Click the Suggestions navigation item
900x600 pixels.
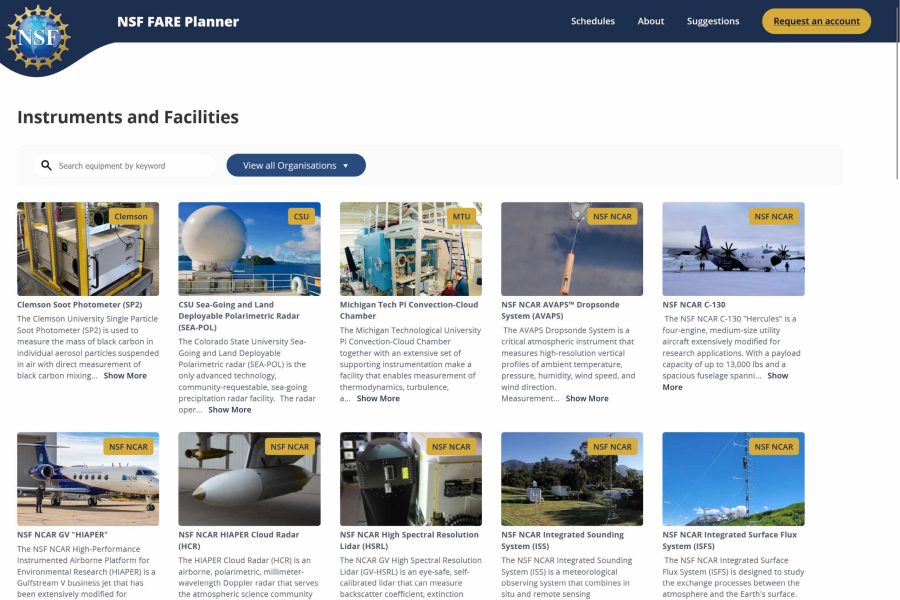click(x=713, y=20)
